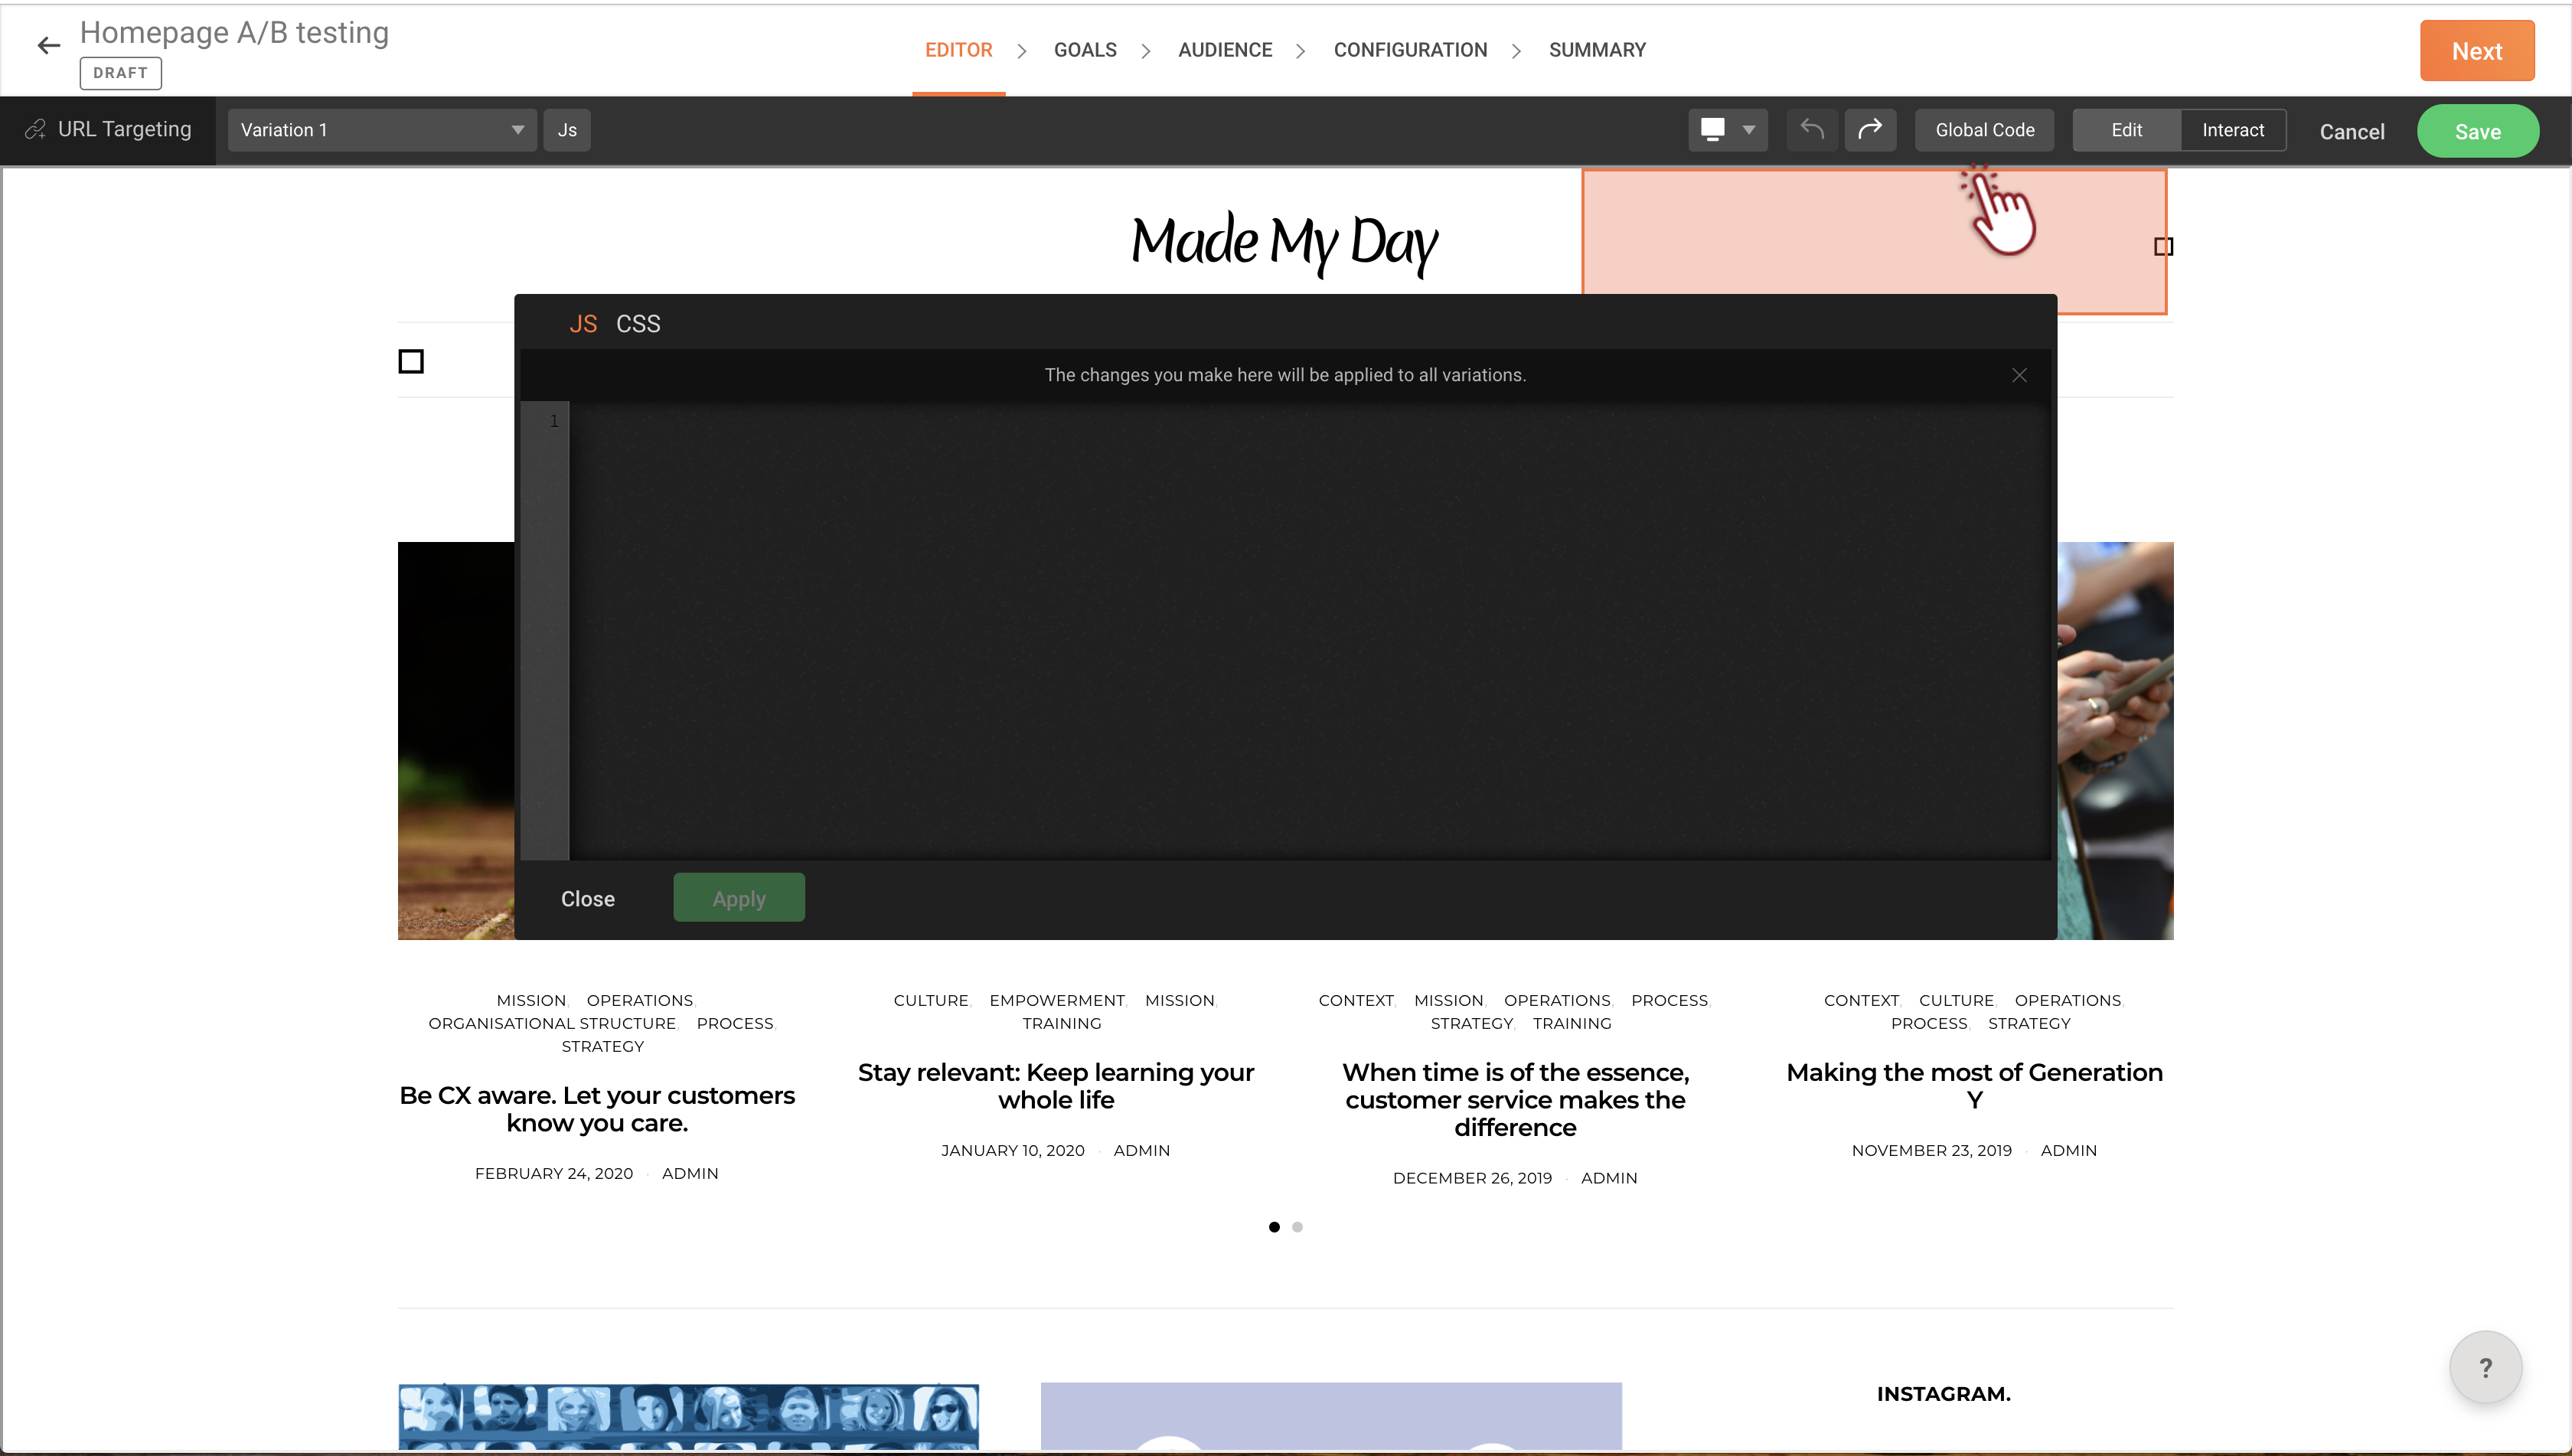Click the Js variation code button

click(567, 130)
